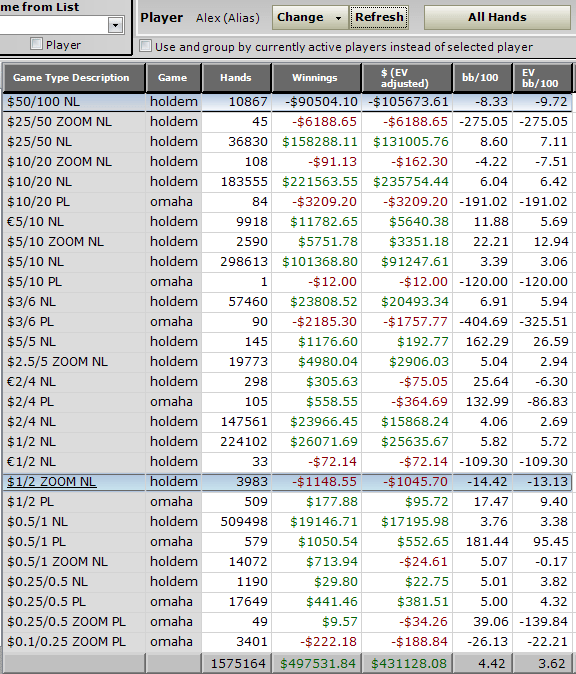The height and width of the screenshot is (674, 576).
Task: Enable use and group by active players checkbox
Action: pos(145,46)
